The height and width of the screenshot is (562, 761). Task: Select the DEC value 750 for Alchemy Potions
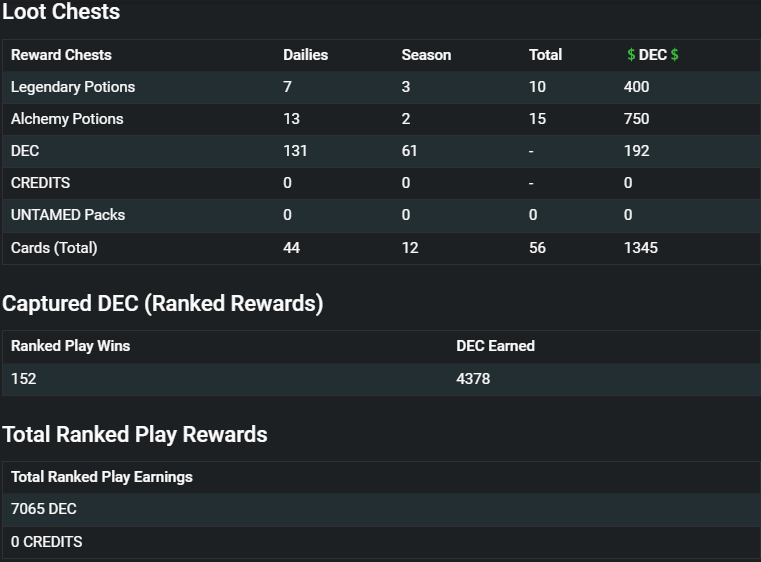[x=636, y=119]
